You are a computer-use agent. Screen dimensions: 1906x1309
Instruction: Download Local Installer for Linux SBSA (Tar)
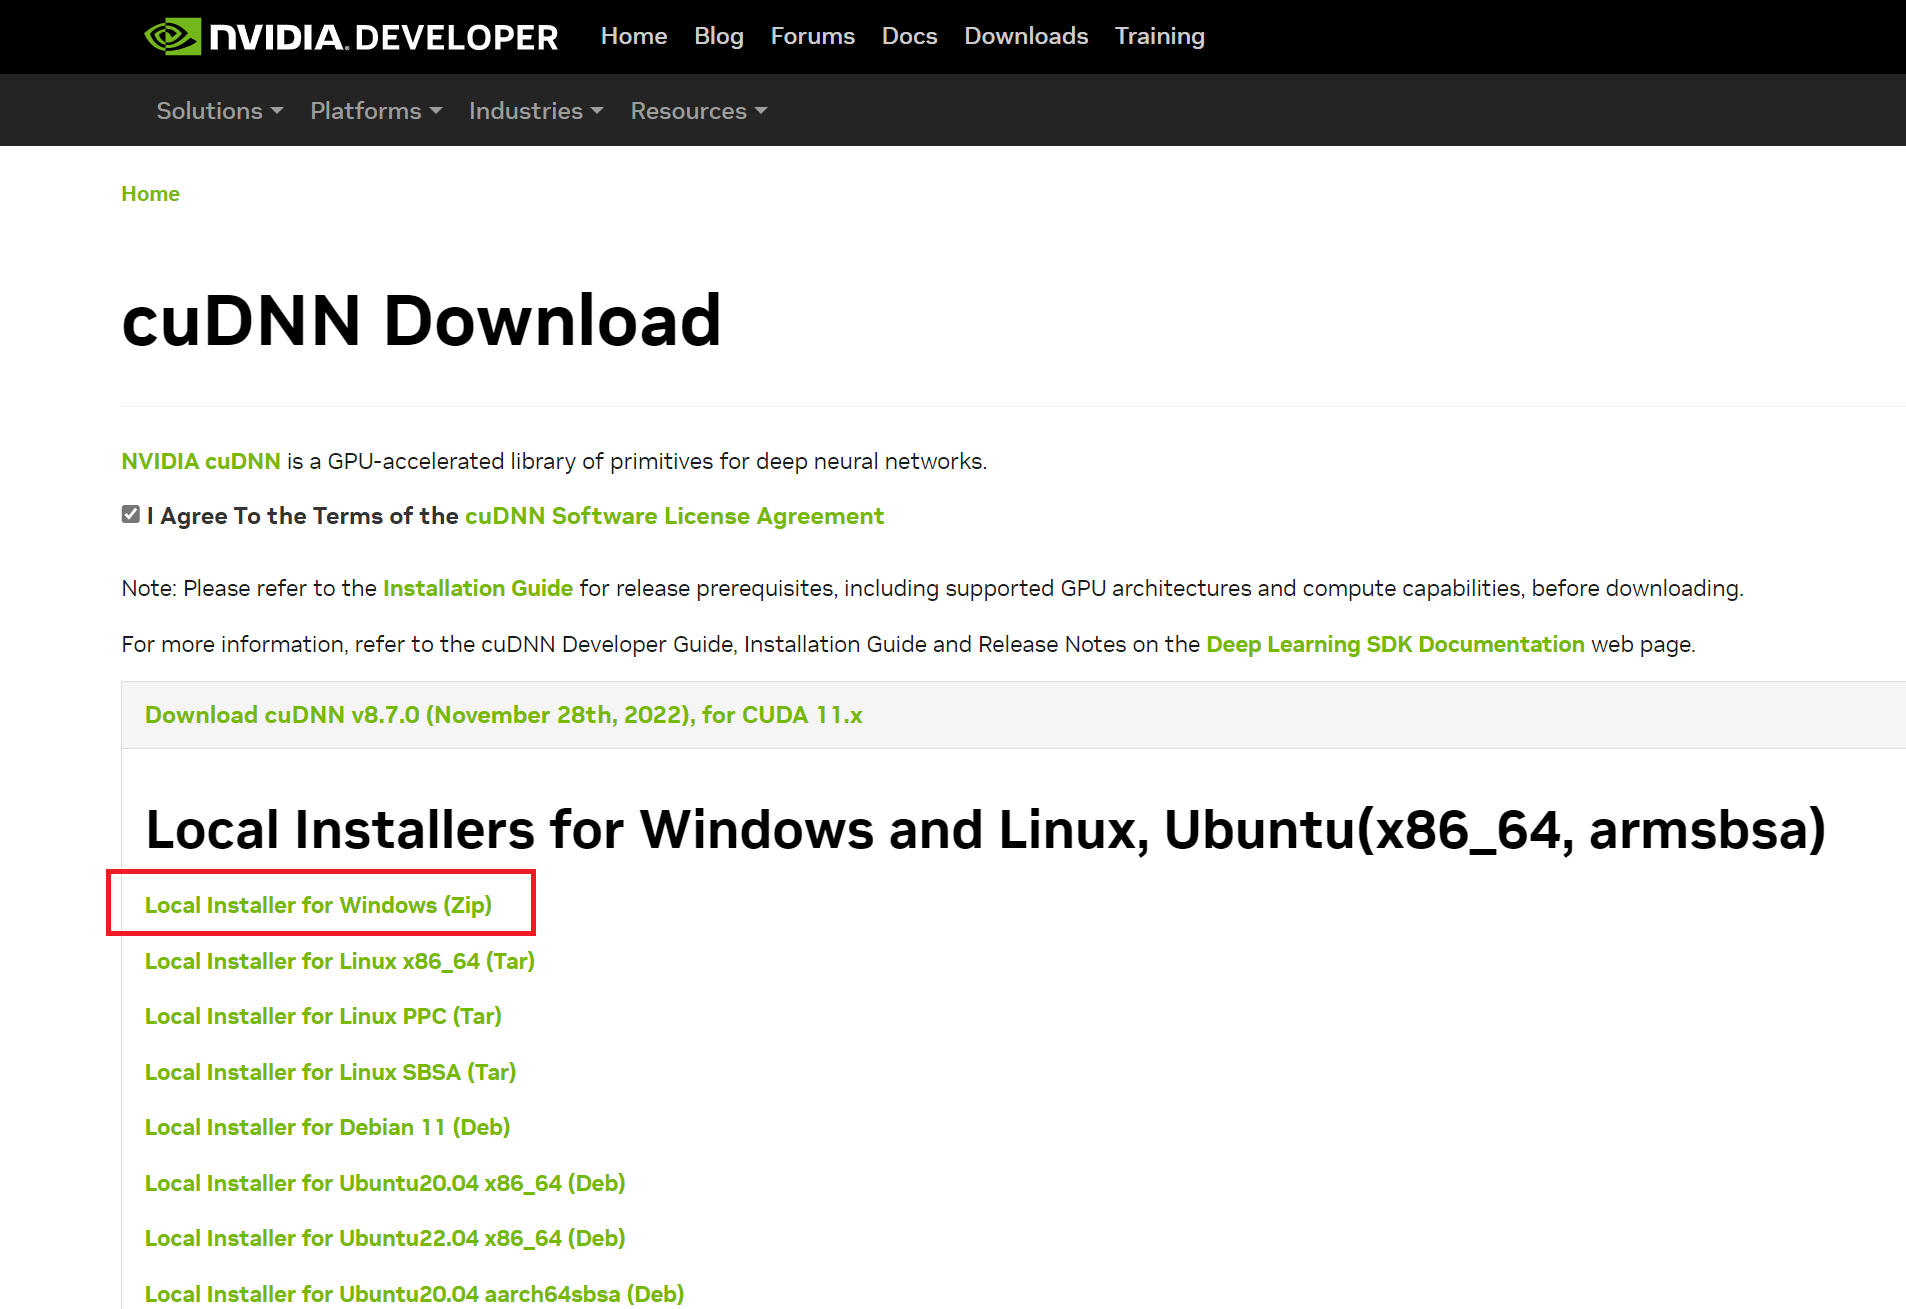pyautogui.click(x=330, y=1072)
